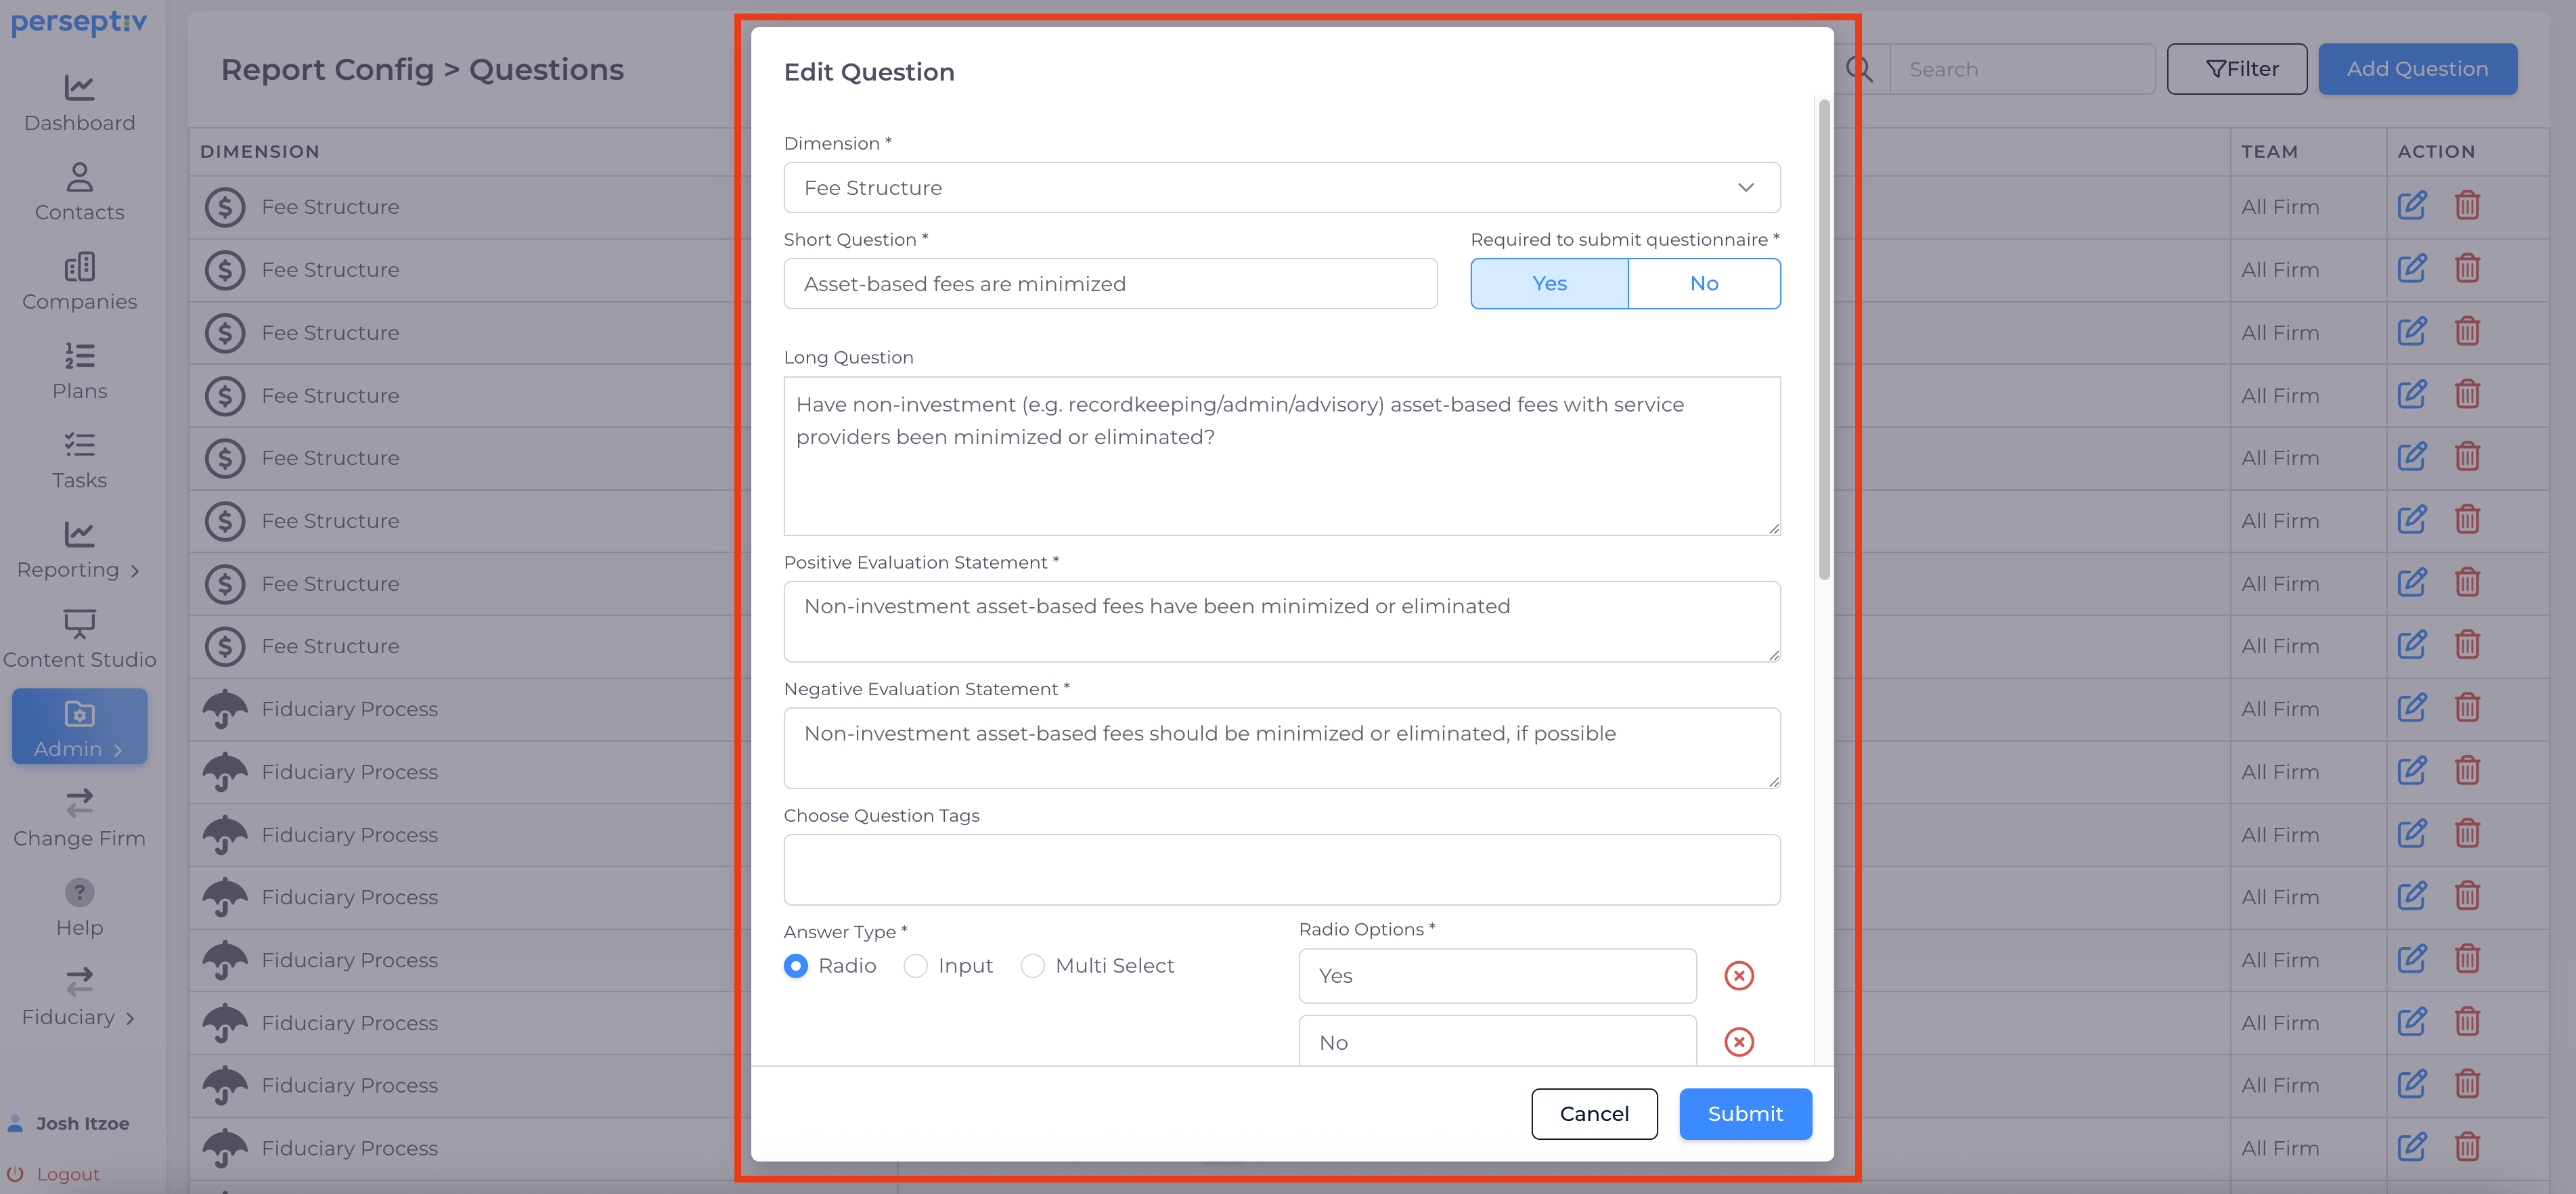
Task: Submit the edited question
Action: [x=1744, y=1113]
